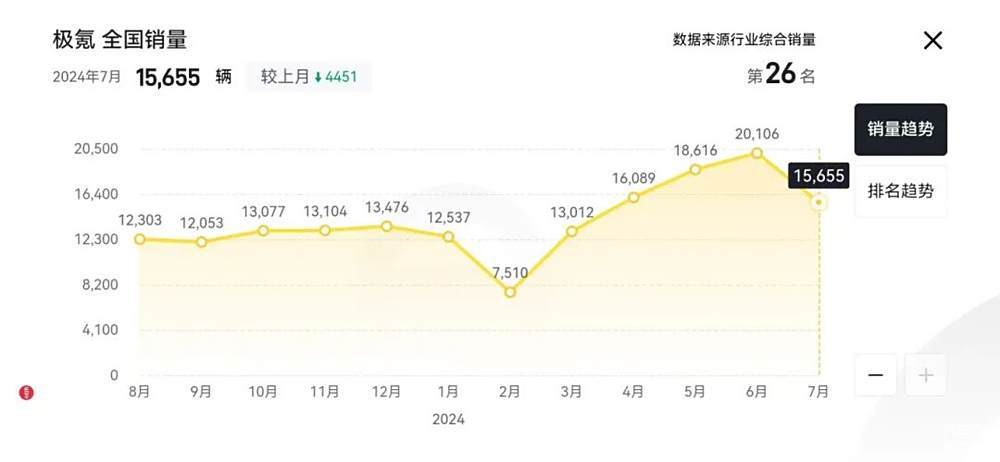Click the 20,106 value label above June point
1000x462 pixels.
tap(757, 134)
